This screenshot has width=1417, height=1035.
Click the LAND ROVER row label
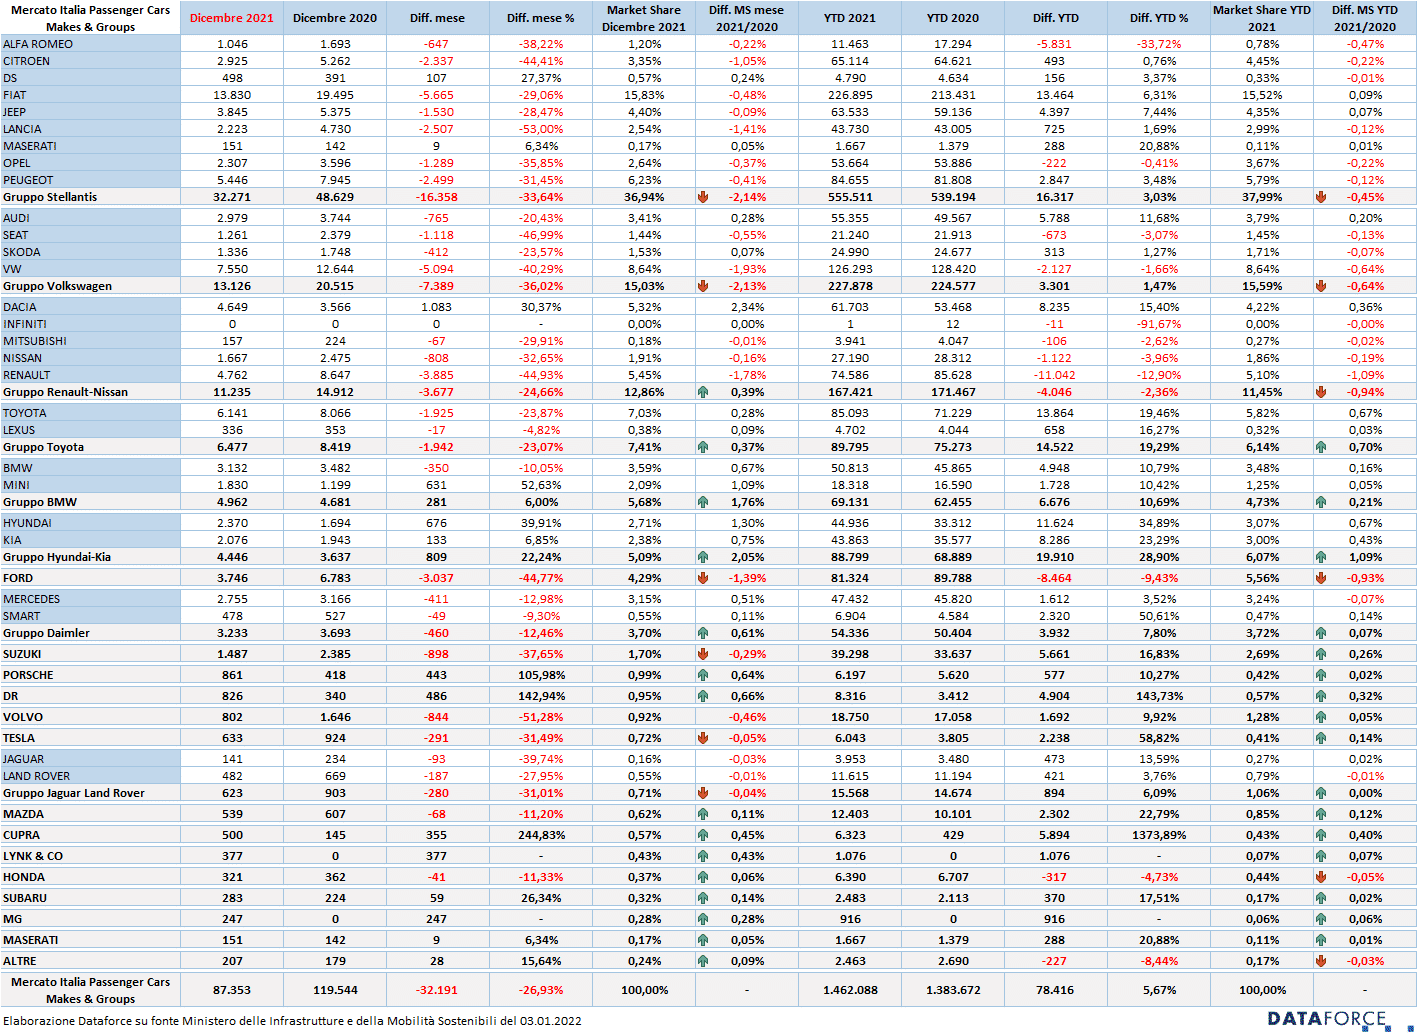37,776
